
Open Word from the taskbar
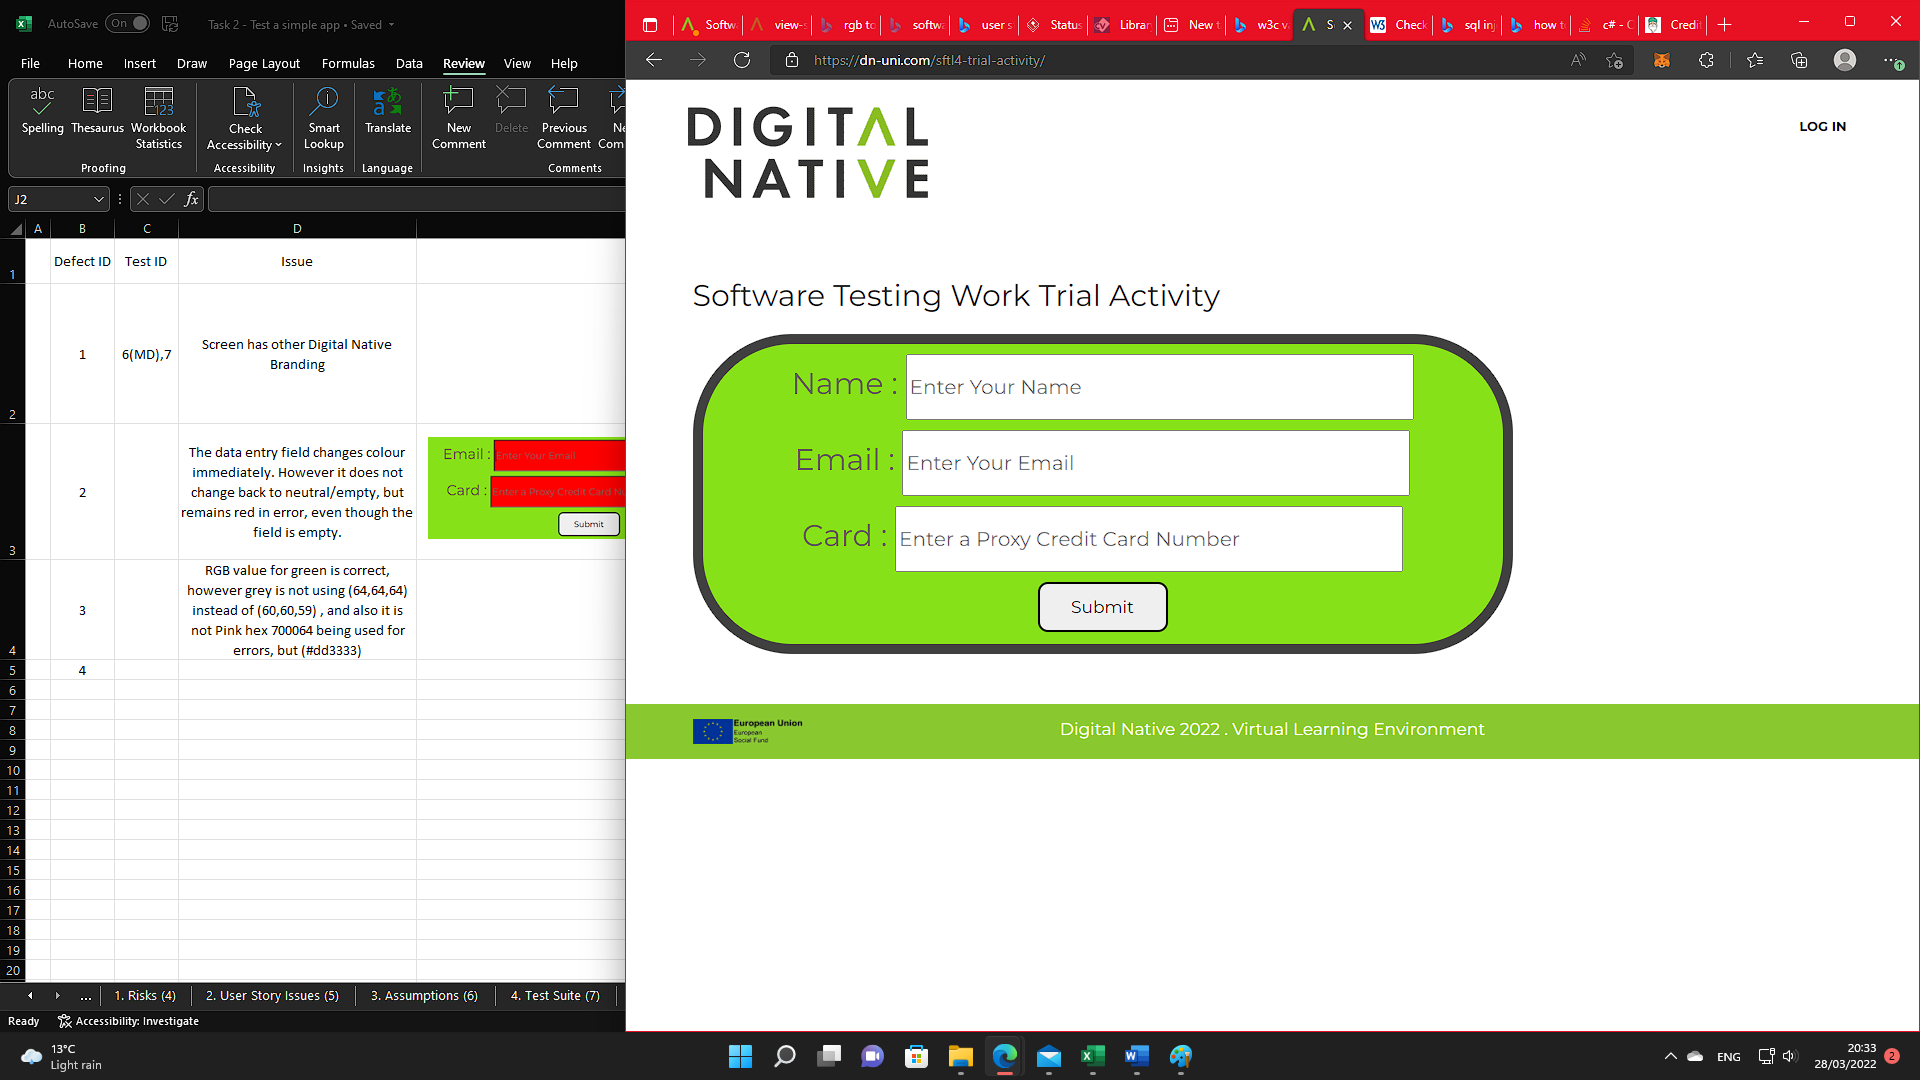[x=1137, y=1056]
